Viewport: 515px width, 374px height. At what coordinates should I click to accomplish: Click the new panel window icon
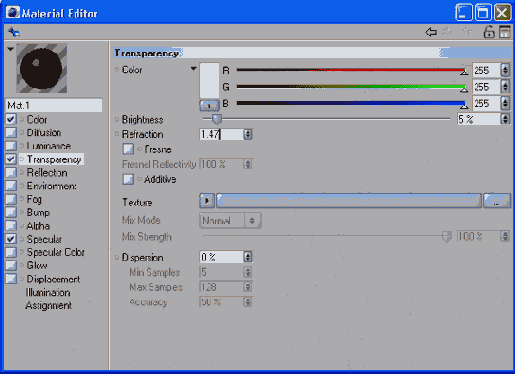pos(505,32)
